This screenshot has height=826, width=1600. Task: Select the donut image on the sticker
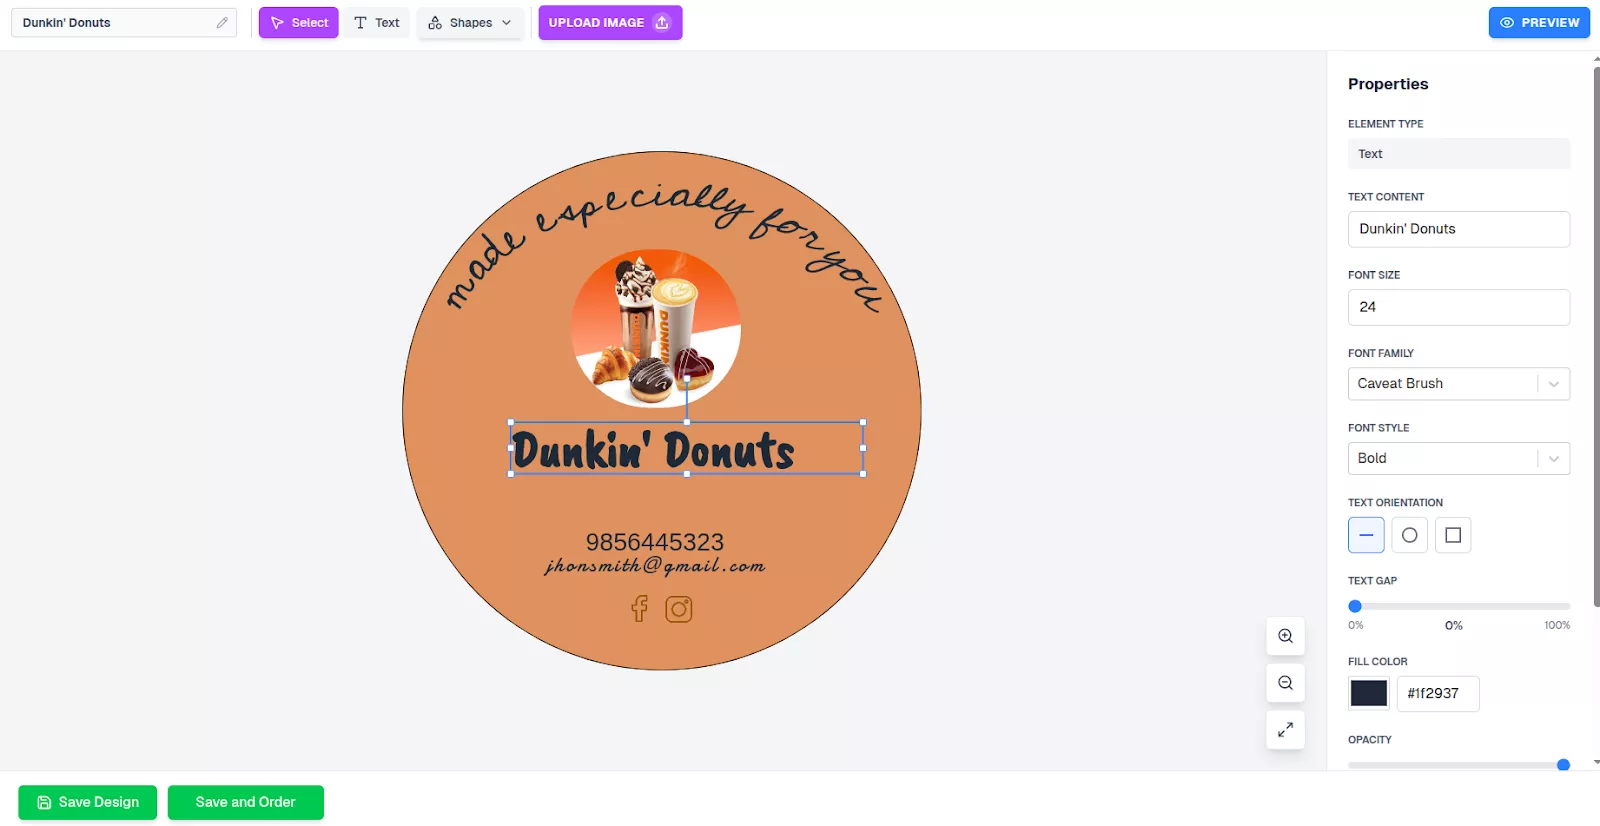(656, 328)
